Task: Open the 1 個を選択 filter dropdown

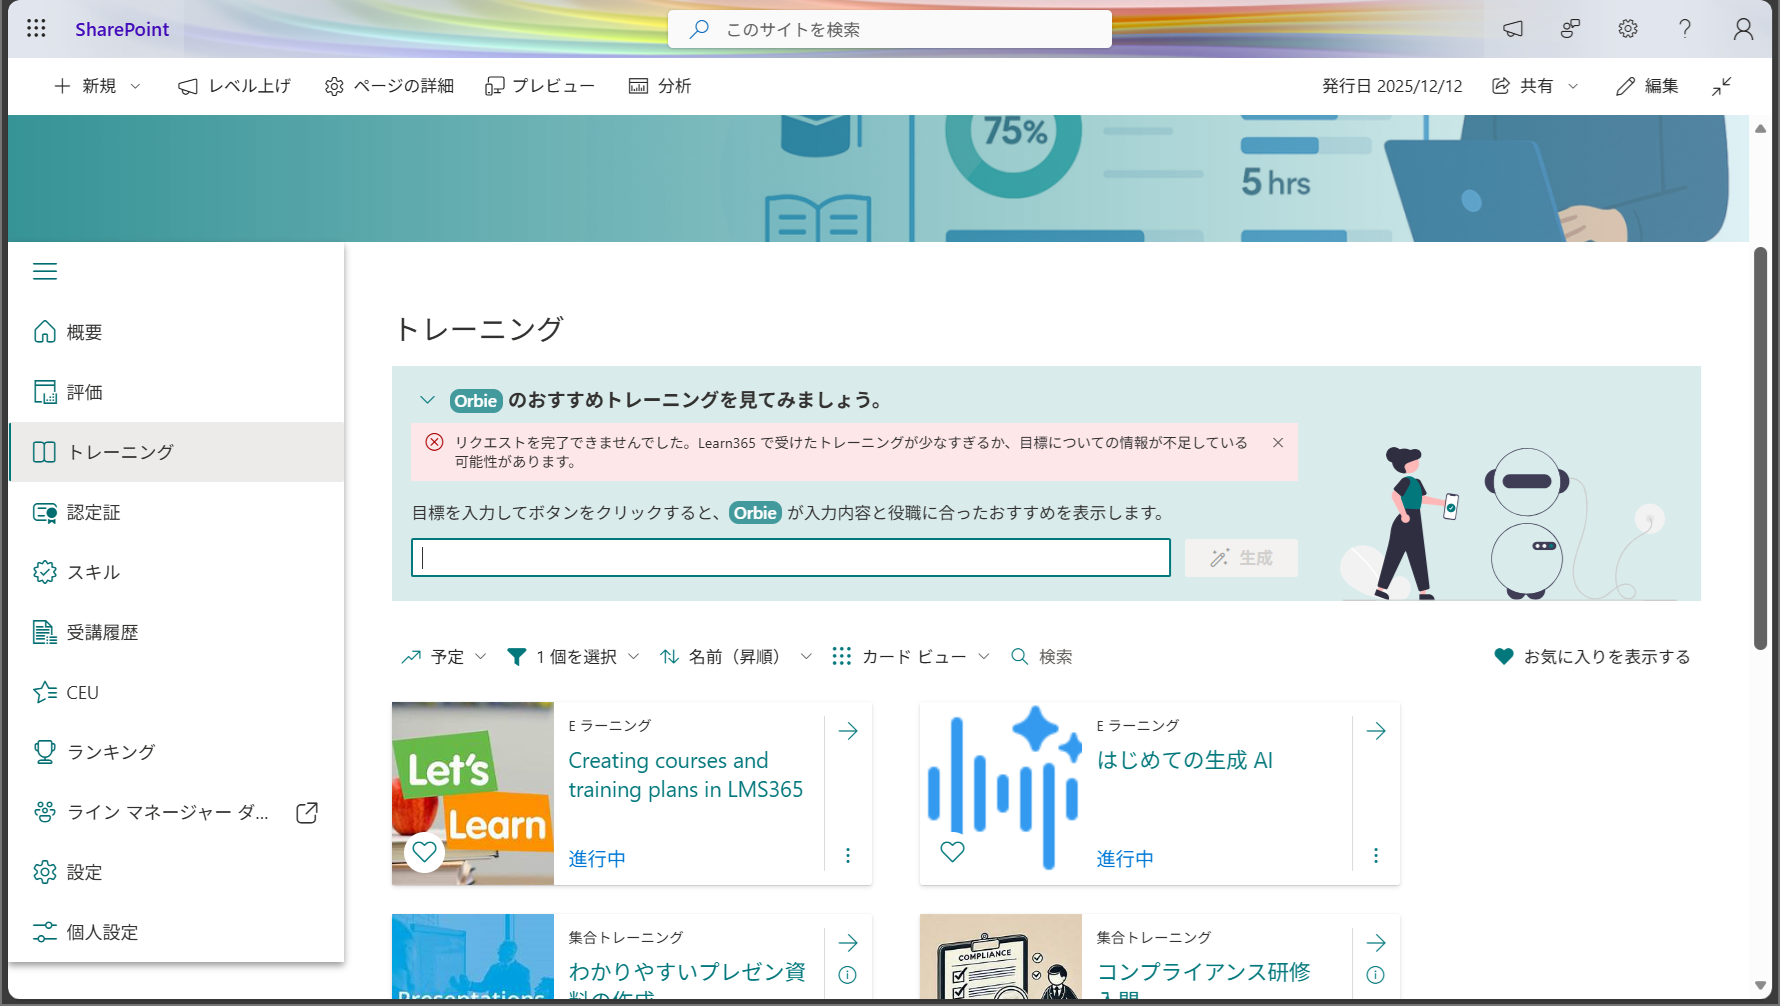Action: point(573,657)
